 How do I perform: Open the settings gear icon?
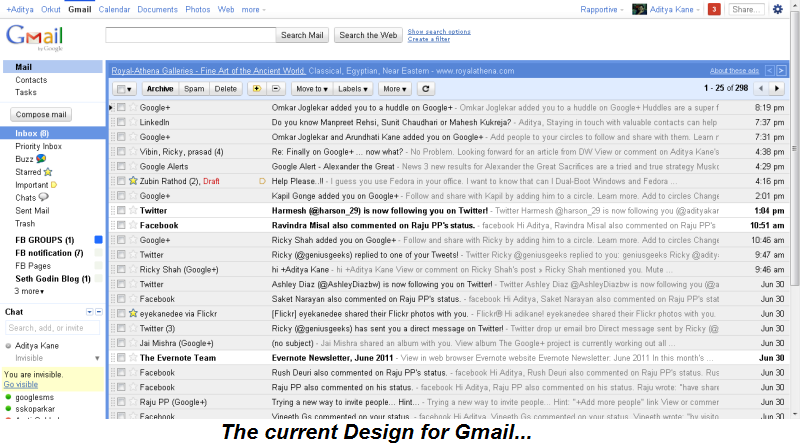click(x=778, y=9)
